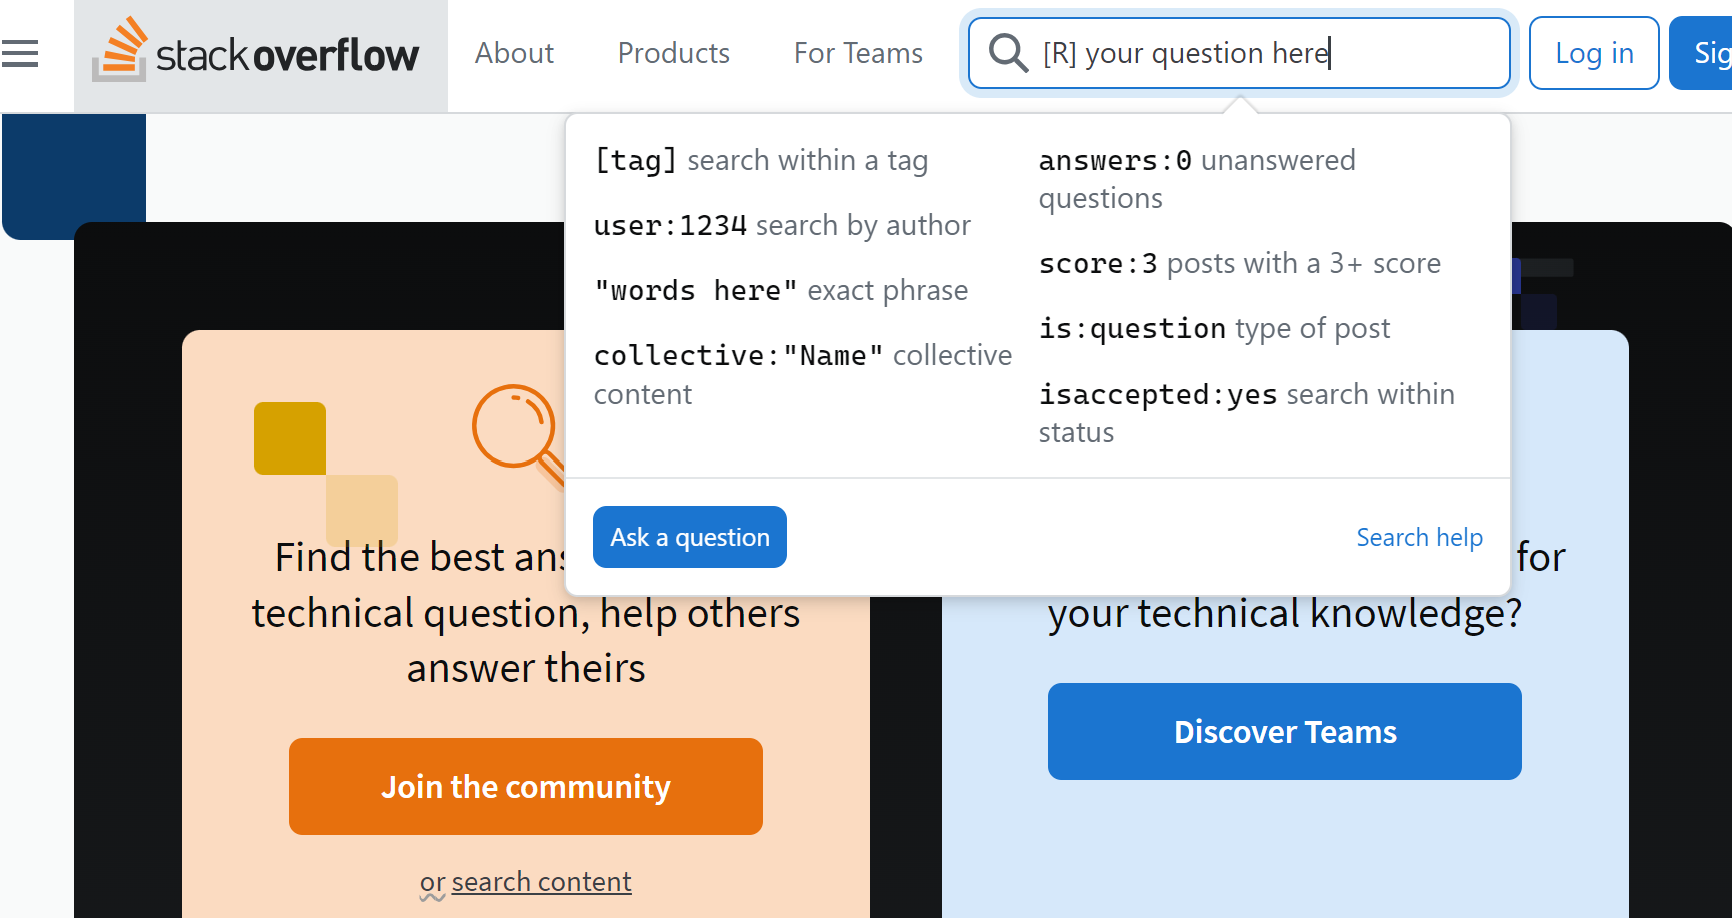The image size is (1732, 918).
Task: Click the magnifying glass search icon
Action: 1008,53
